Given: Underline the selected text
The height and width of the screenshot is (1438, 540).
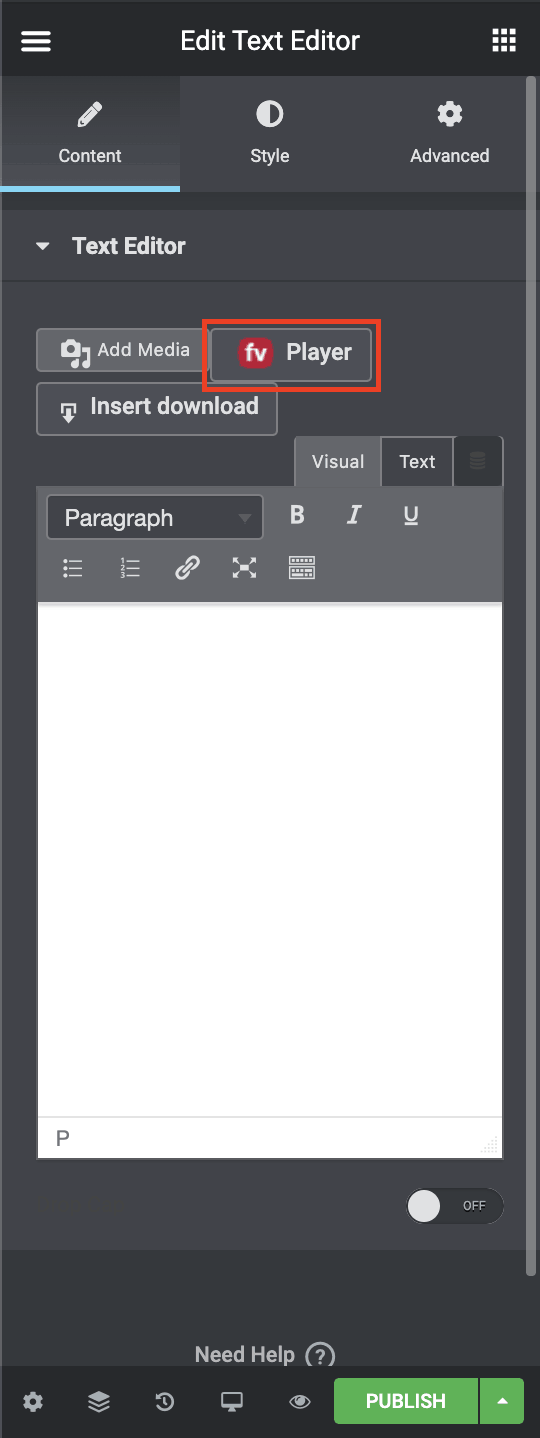Looking at the screenshot, I should click(411, 515).
